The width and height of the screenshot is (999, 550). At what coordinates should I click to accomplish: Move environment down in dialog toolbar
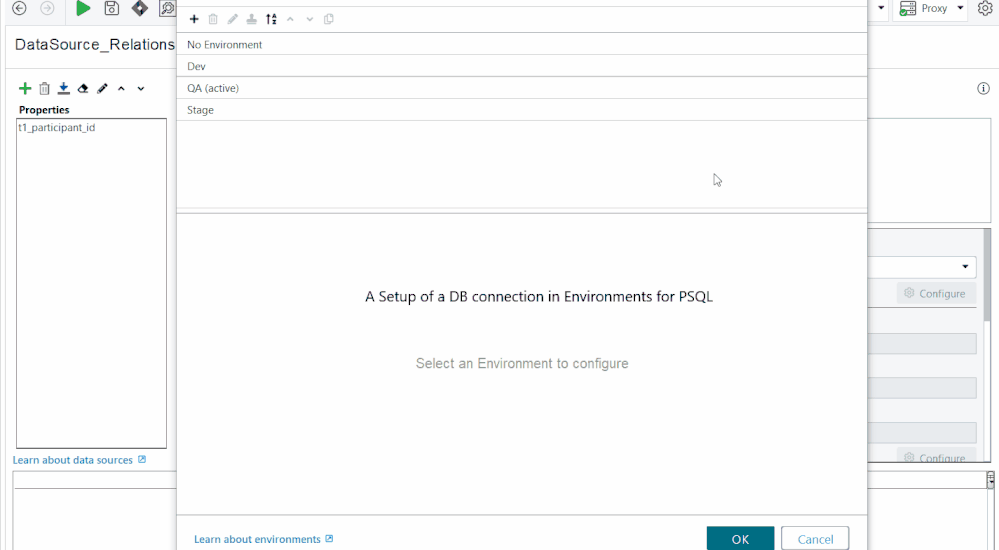pyautogui.click(x=310, y=19)
